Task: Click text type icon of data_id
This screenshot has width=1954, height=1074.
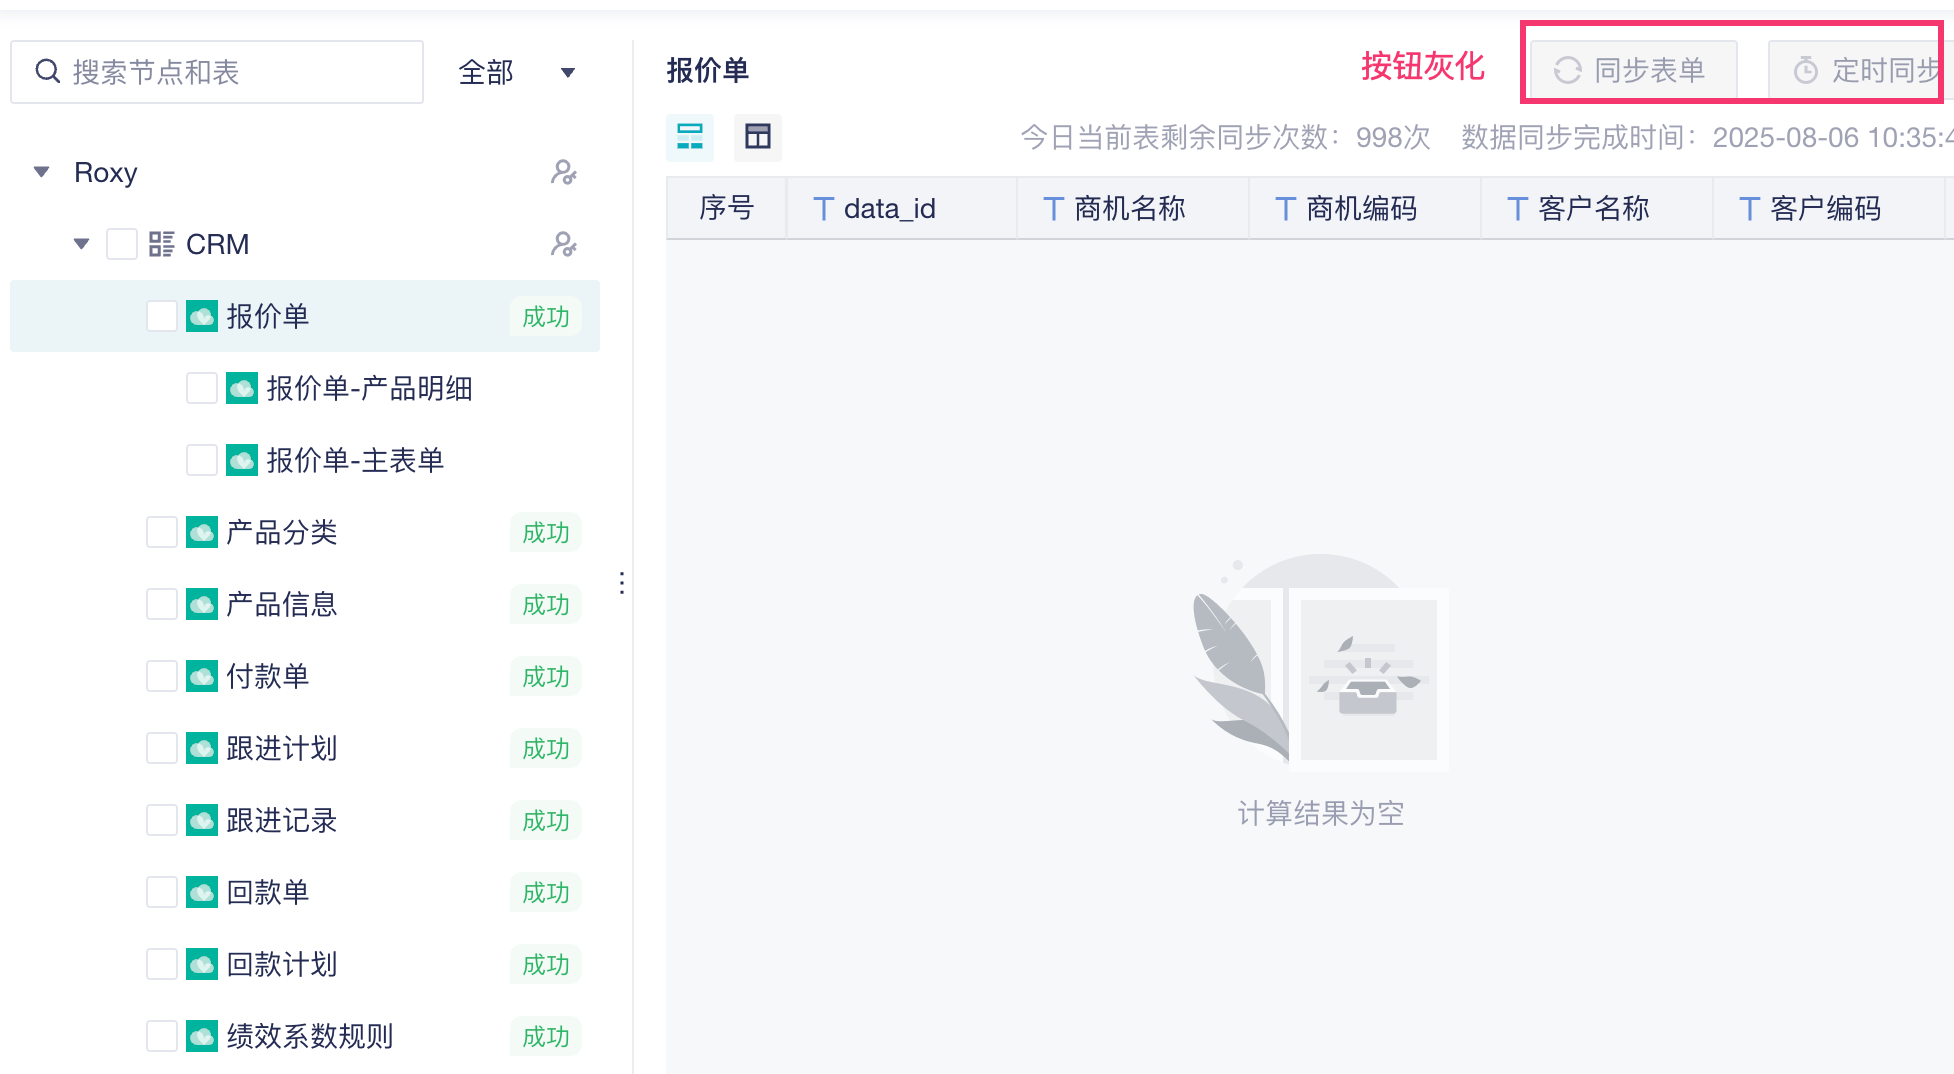Action: (823, 209)
